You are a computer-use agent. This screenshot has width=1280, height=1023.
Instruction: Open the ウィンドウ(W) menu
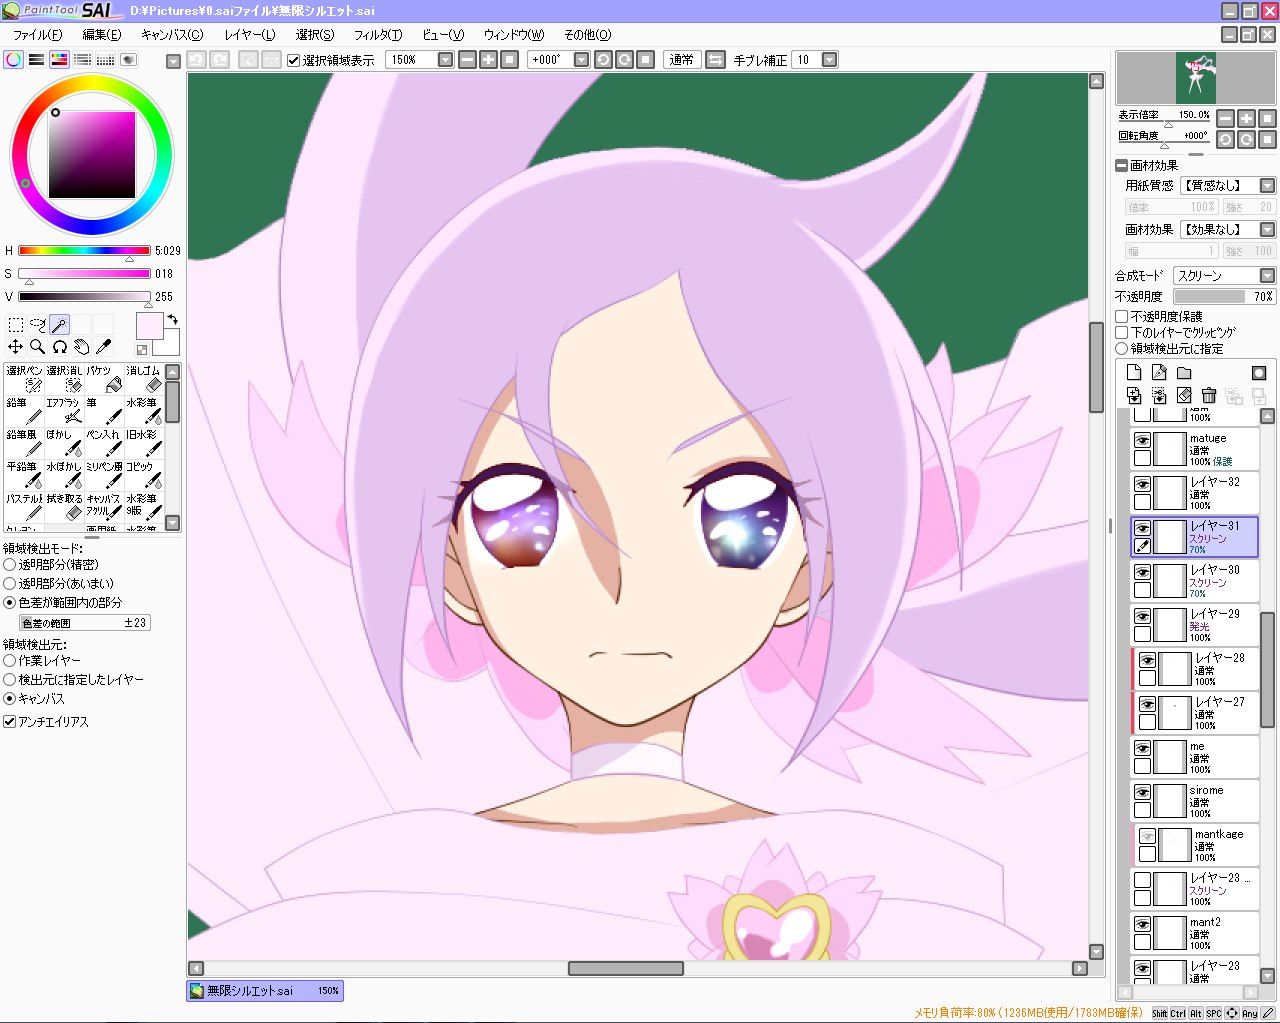[513, 35]
